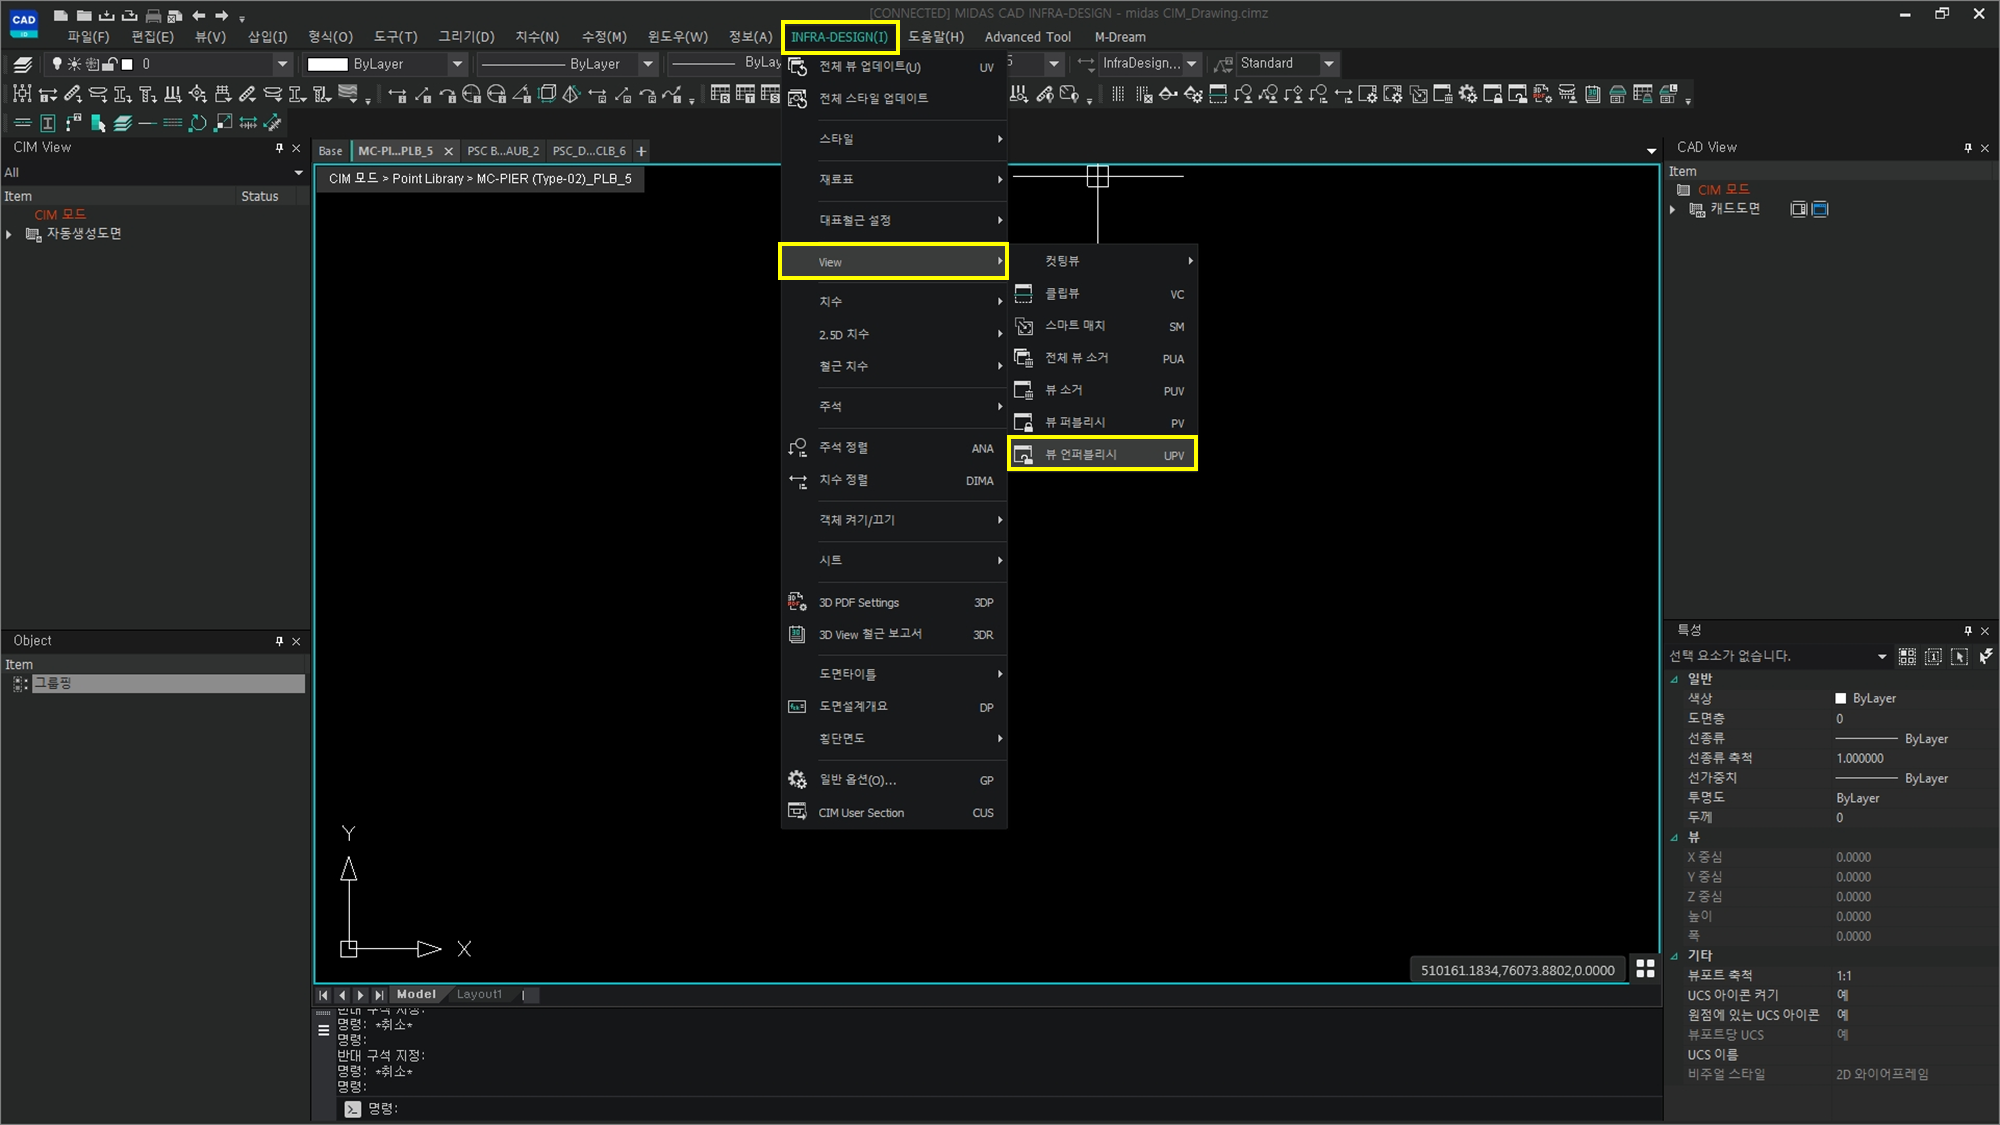
Task: Click the 3D view rebar report toolbar icon
Action: pyautogui.click(x=1593, y=94)
